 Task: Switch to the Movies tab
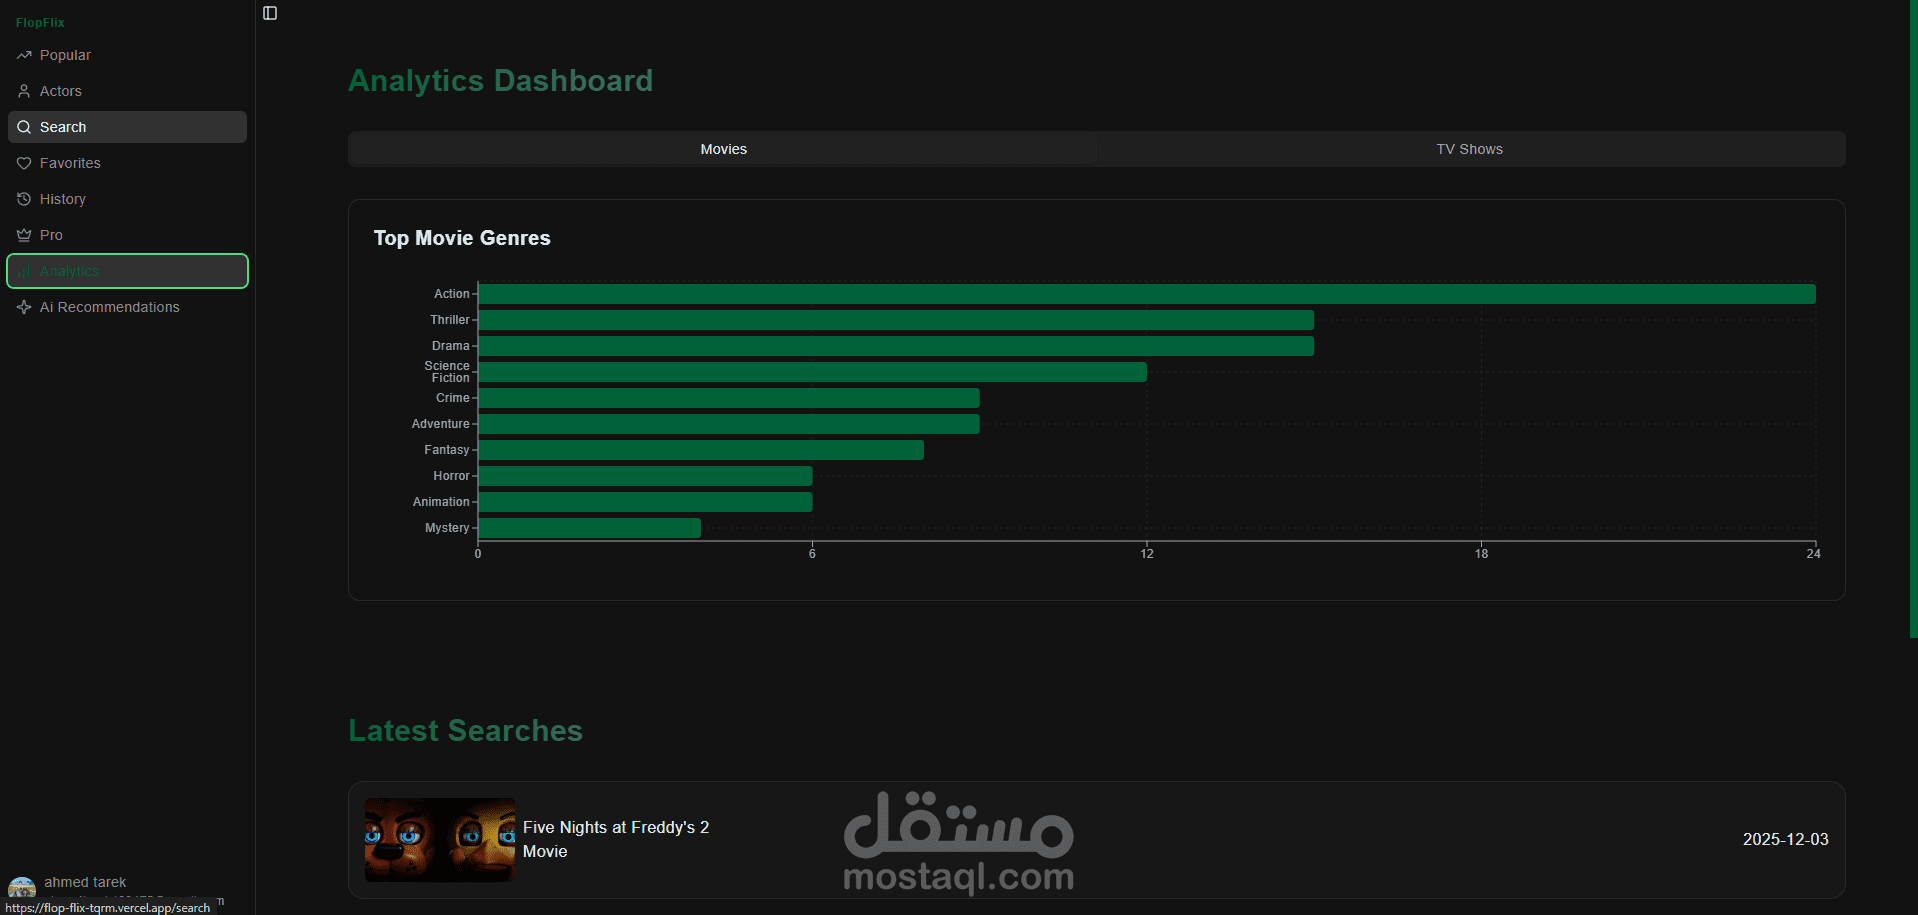pos(723,149)
